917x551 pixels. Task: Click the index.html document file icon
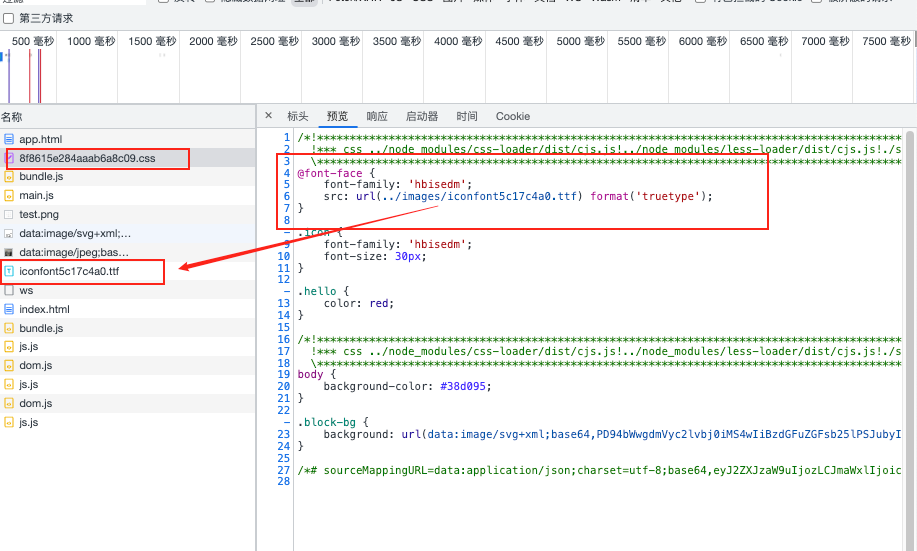[x=9, y=309]
